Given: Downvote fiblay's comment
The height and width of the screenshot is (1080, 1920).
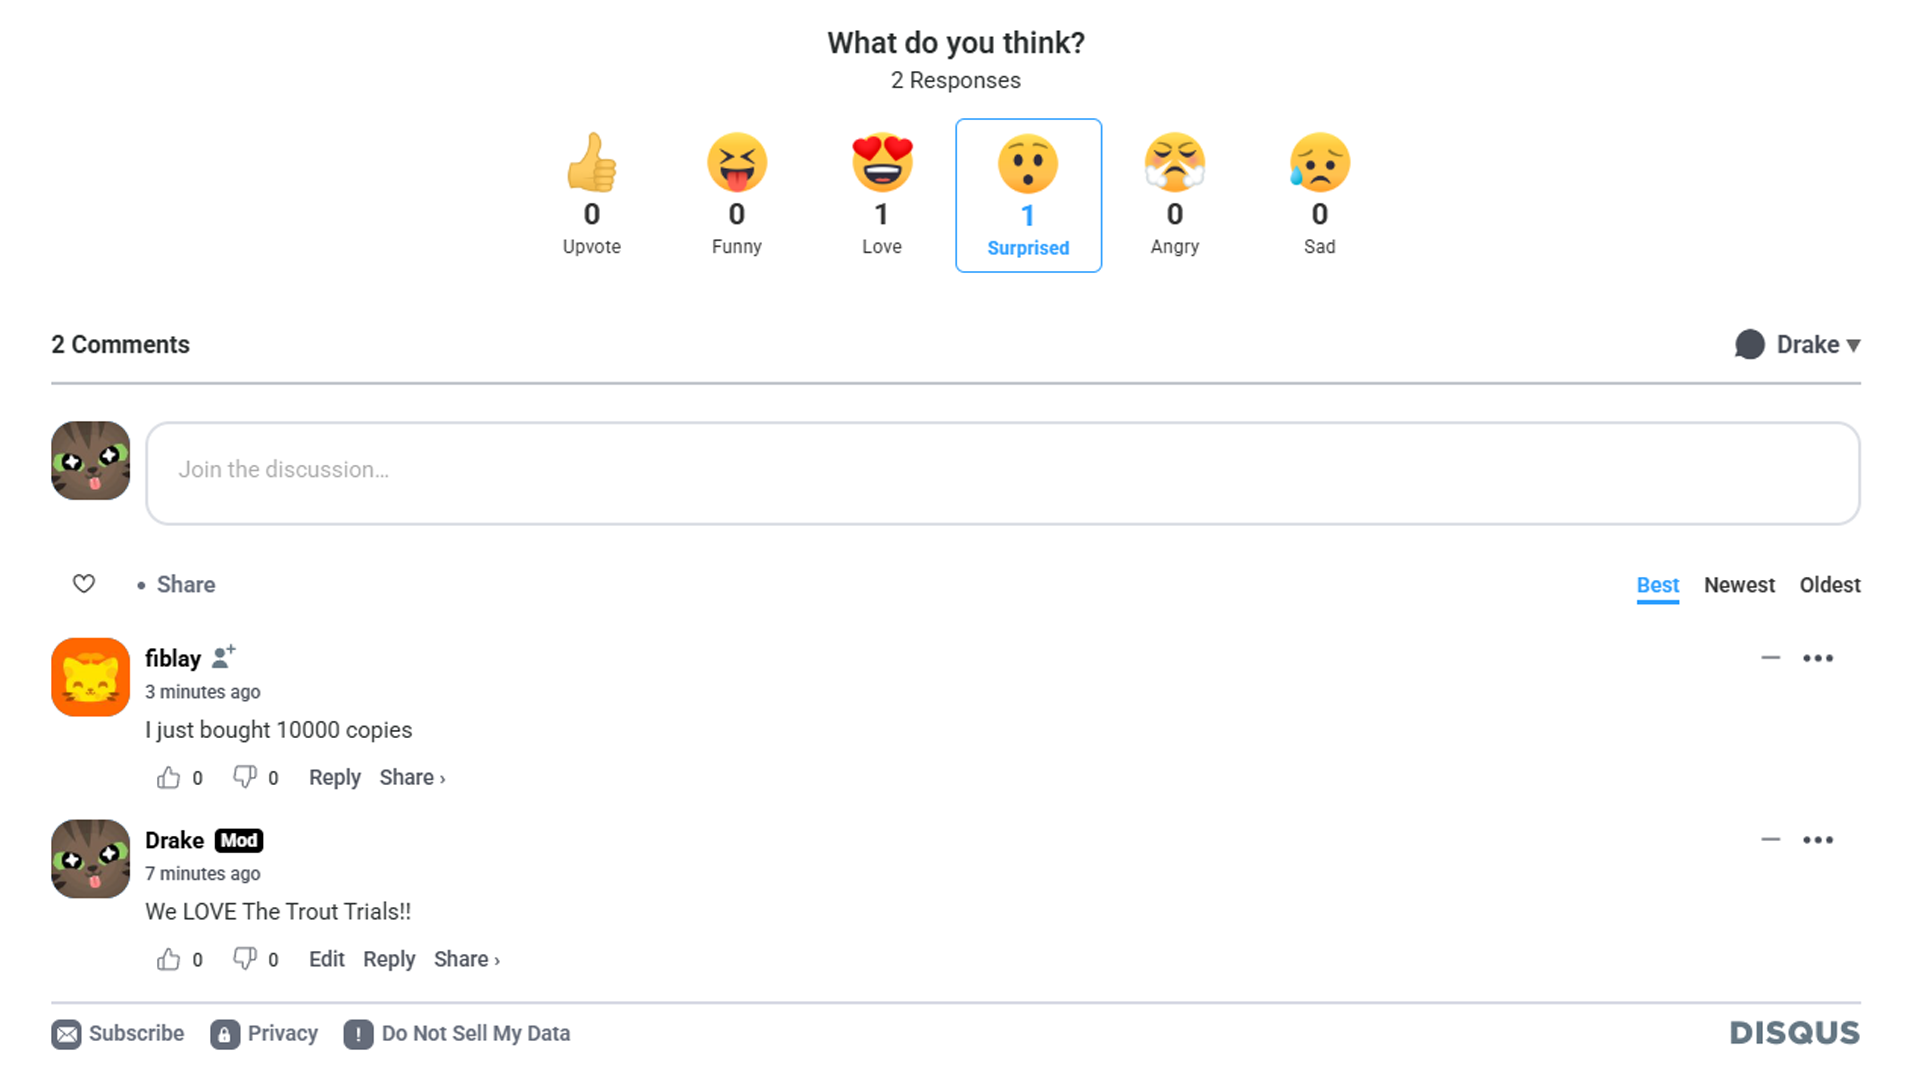Looking at the screenshot, I should [x=245, y=778].
